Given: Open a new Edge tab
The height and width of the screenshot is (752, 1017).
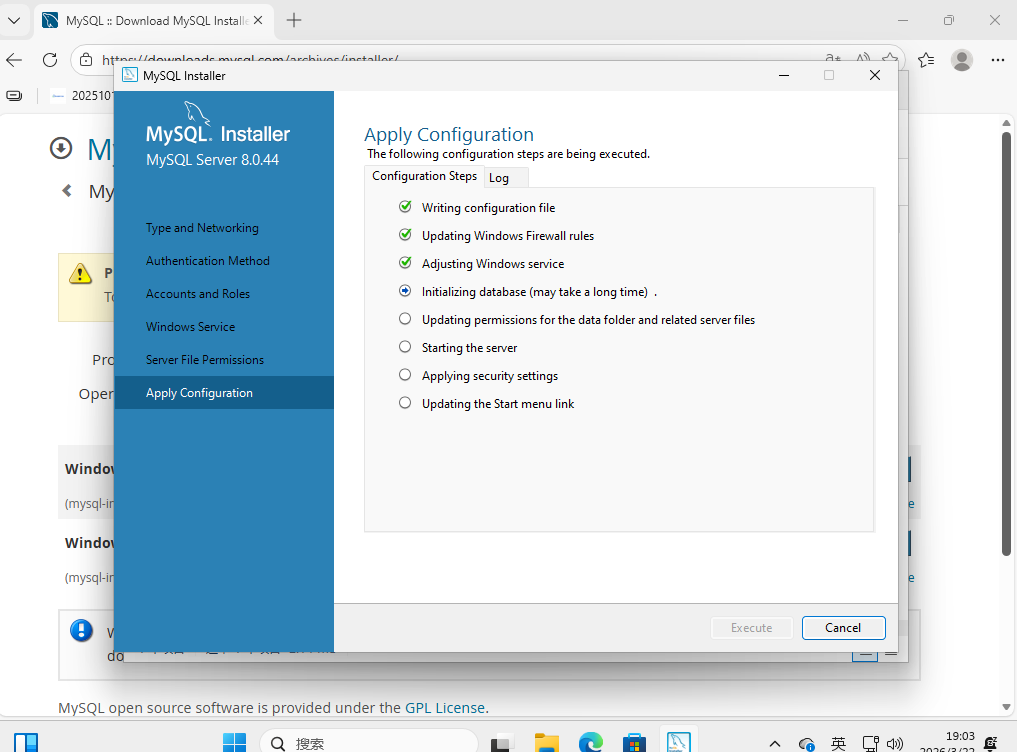Looking at the screenshot, I should pyautogui.click(x=294, y=20).
